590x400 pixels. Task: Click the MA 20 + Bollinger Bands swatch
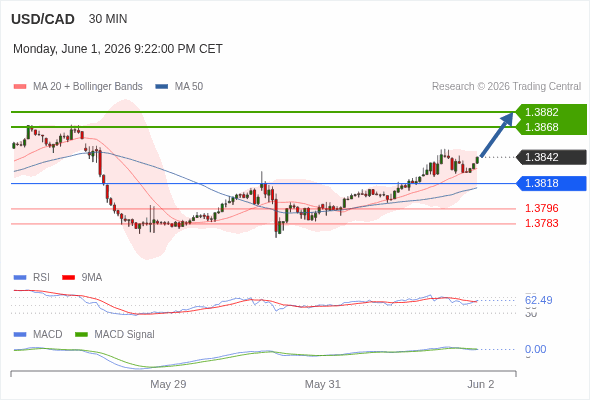pos(20,87)
